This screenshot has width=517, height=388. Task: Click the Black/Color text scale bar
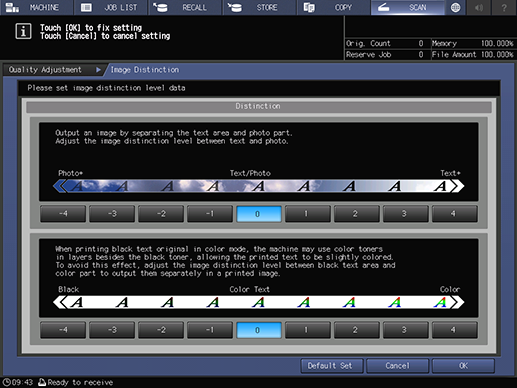259,302
